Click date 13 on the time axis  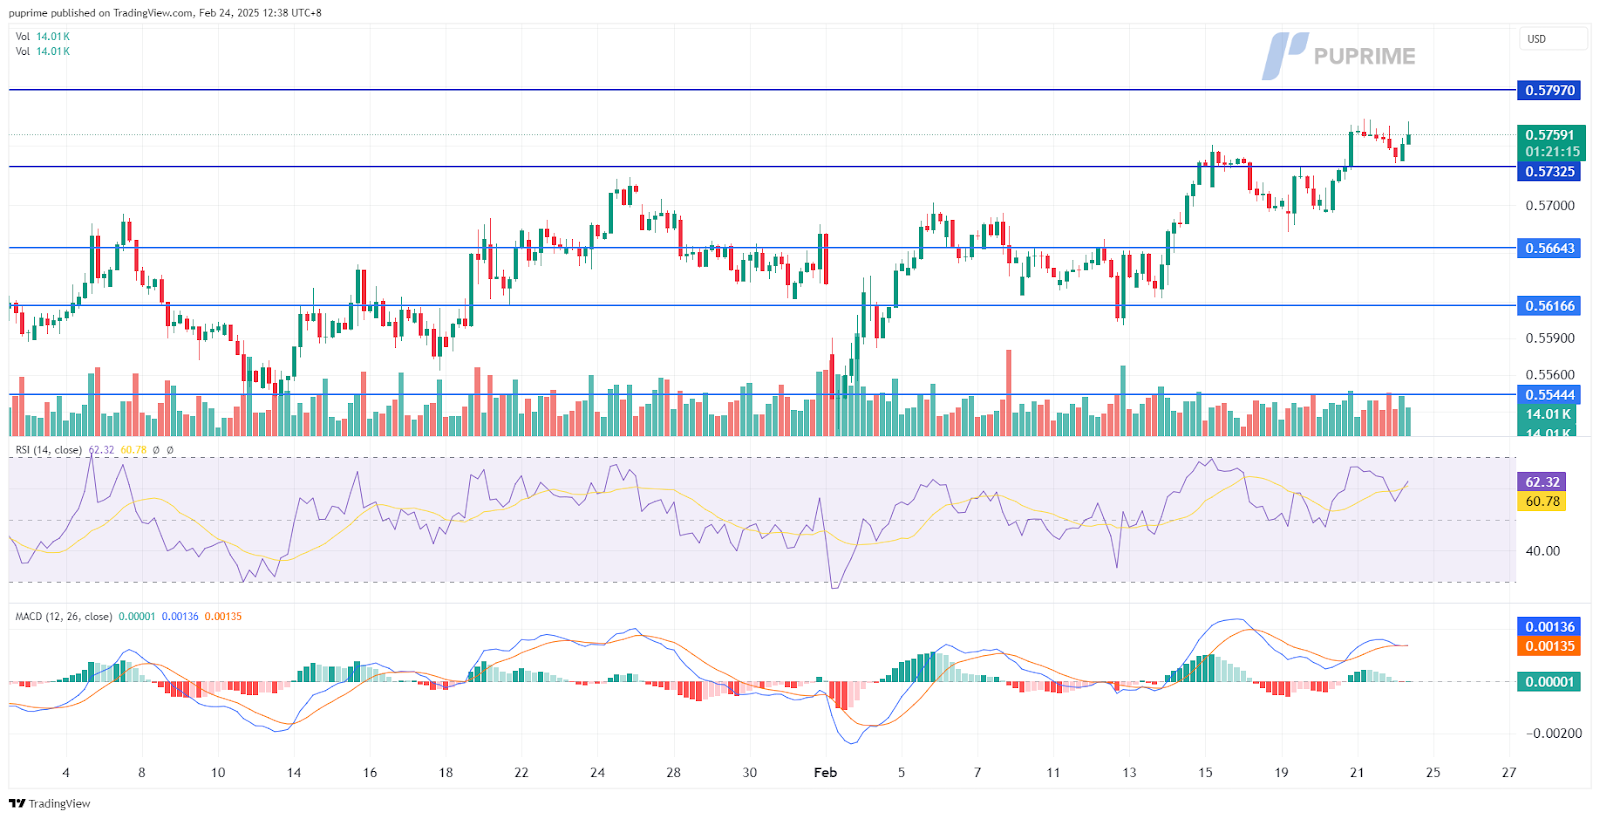(x=1129, y=772)
